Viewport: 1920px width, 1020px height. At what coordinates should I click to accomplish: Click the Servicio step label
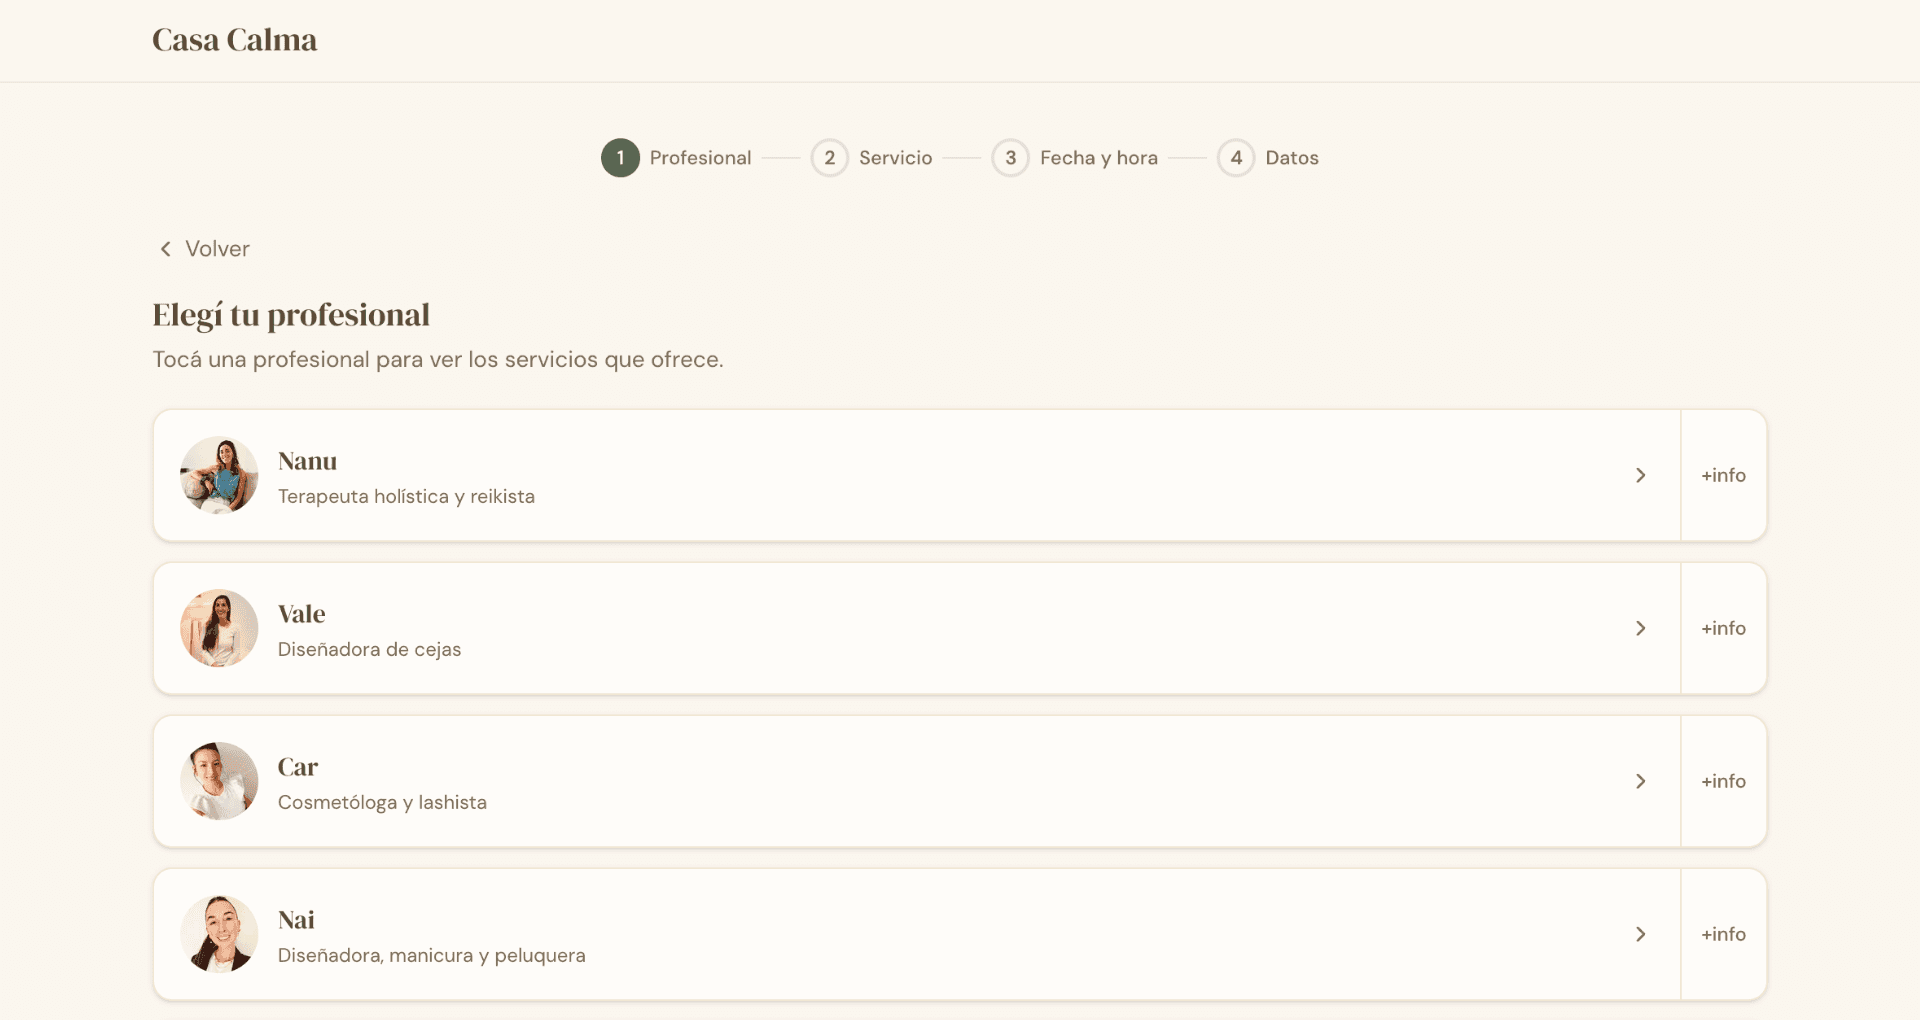[895, 158]
